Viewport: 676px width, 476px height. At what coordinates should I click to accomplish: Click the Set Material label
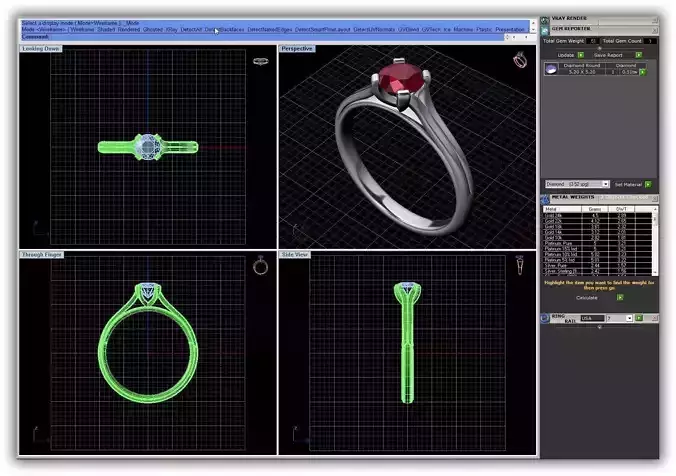628,185
